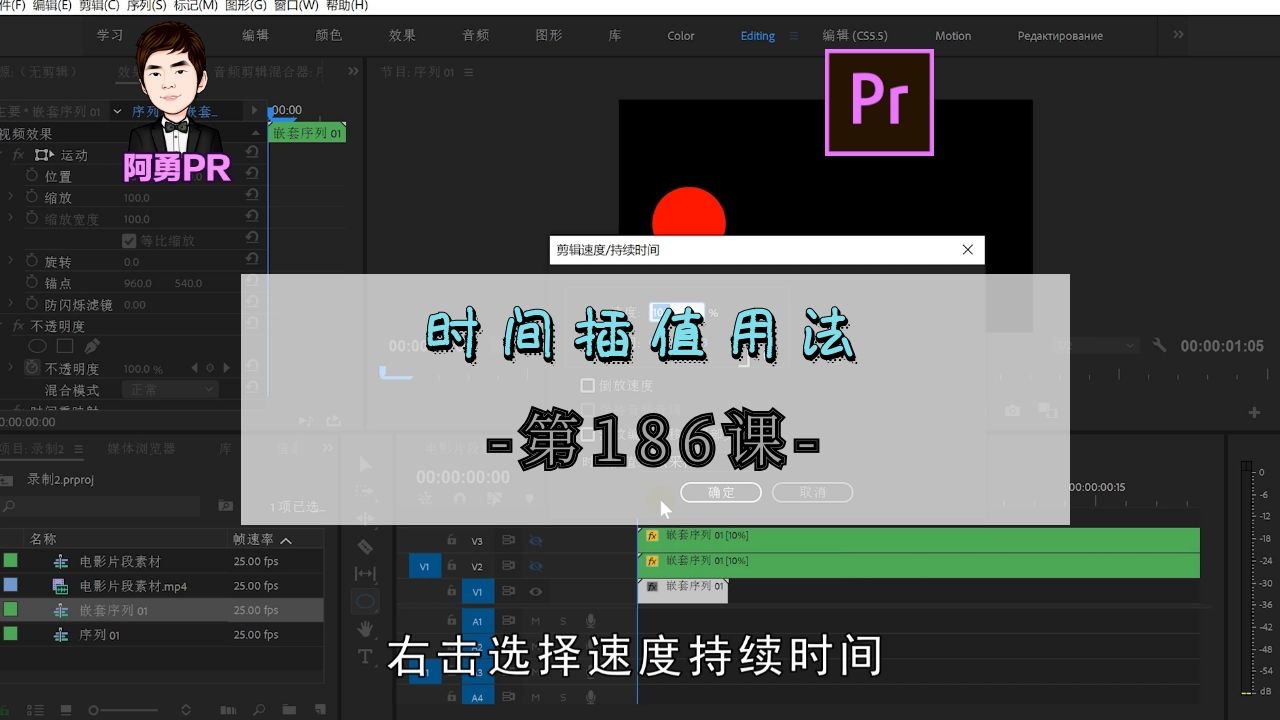Switch to the Motion workspace tab
Viewport: 1280px width, 720px height.
pos(953,36)
